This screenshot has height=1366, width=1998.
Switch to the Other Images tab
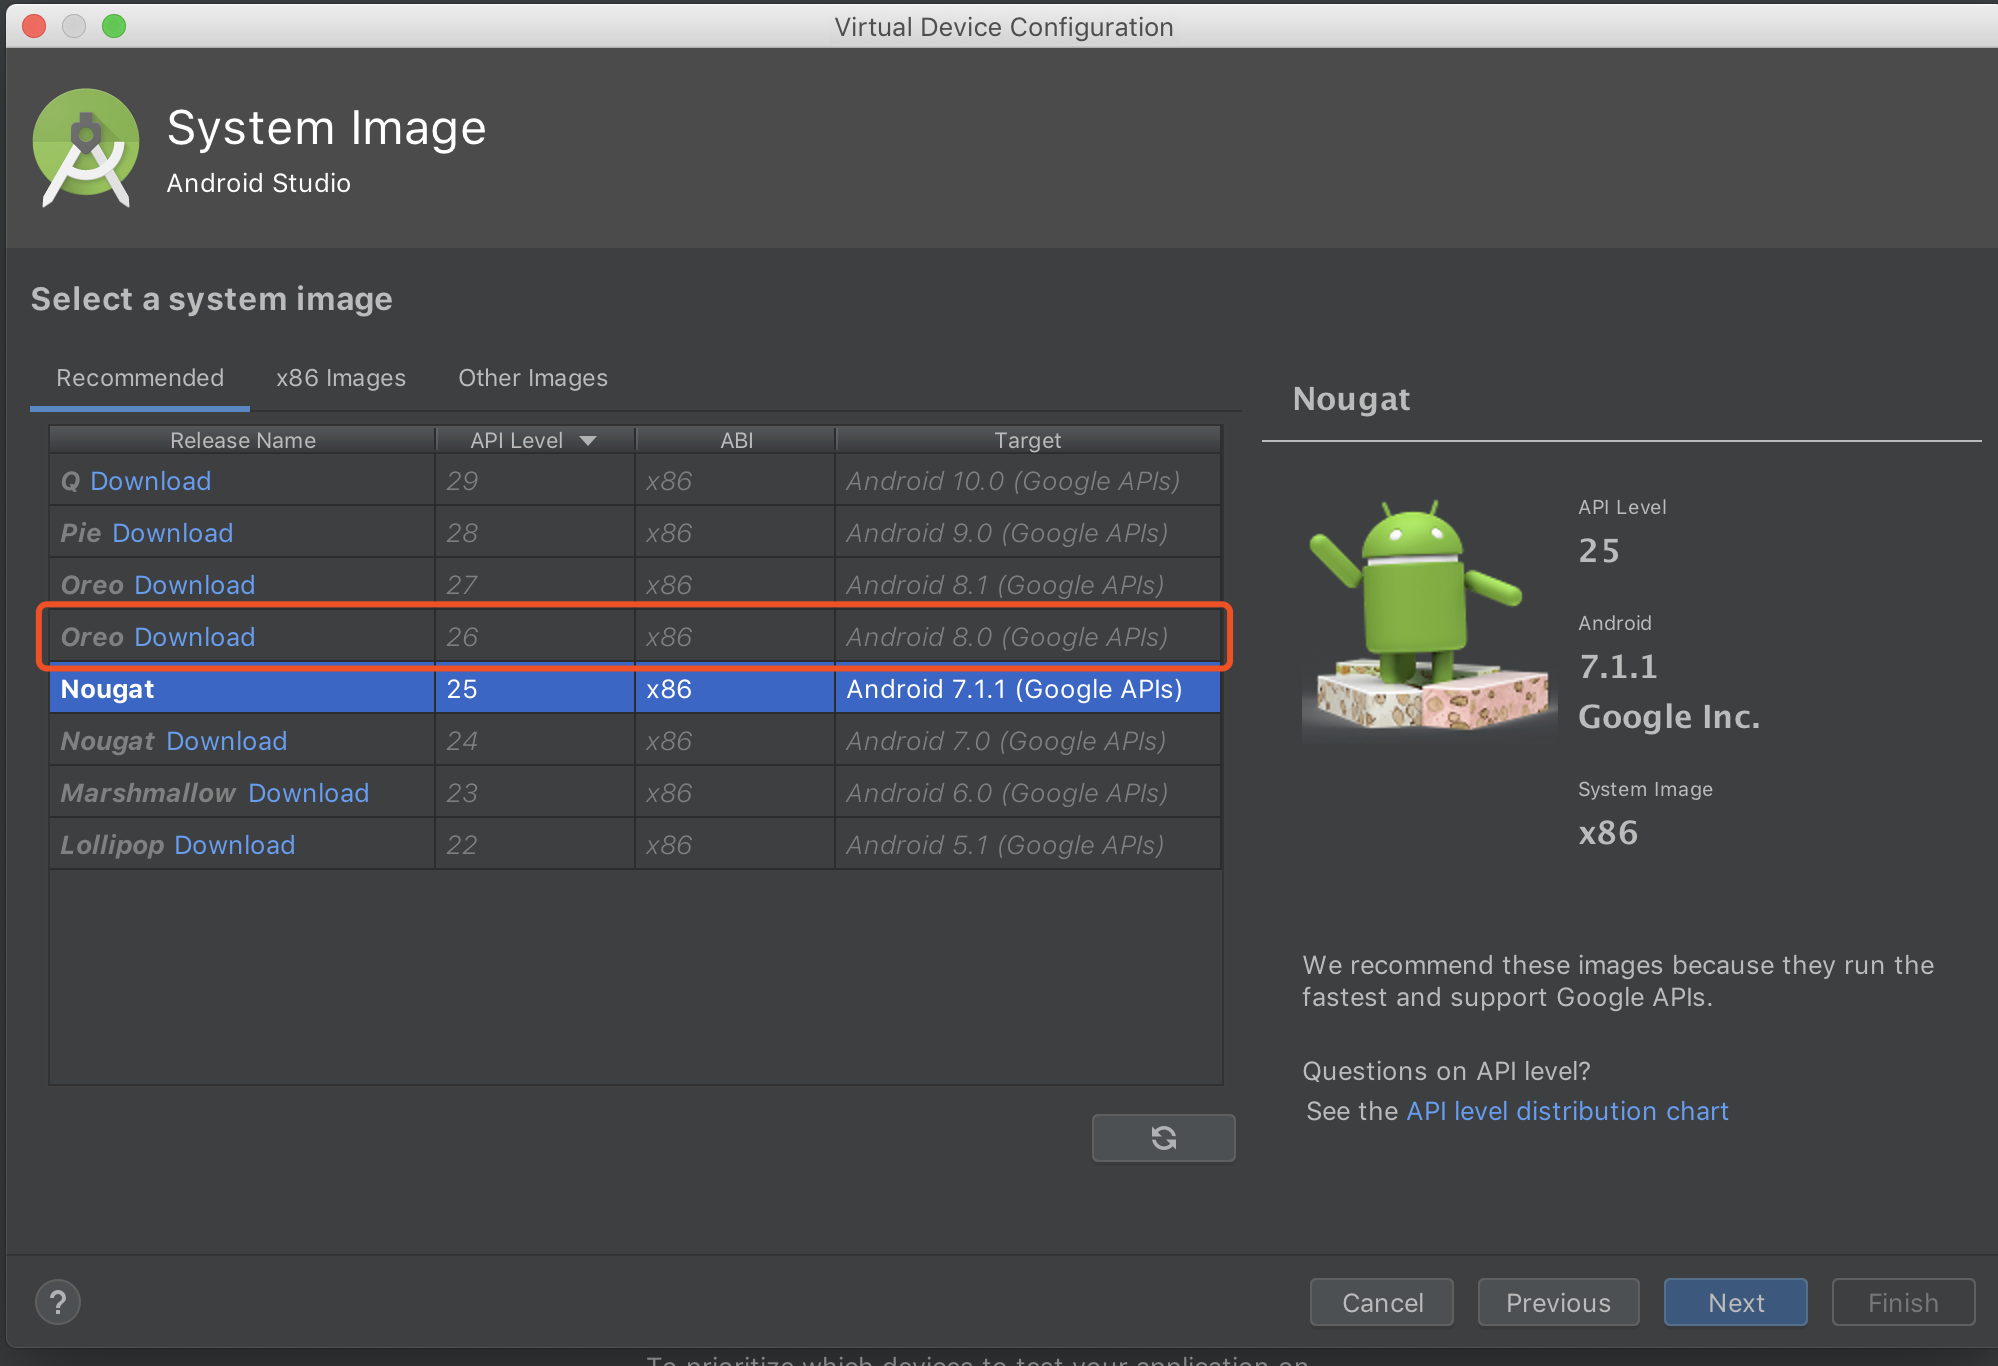pyautogui.click(x=533, y=378)
